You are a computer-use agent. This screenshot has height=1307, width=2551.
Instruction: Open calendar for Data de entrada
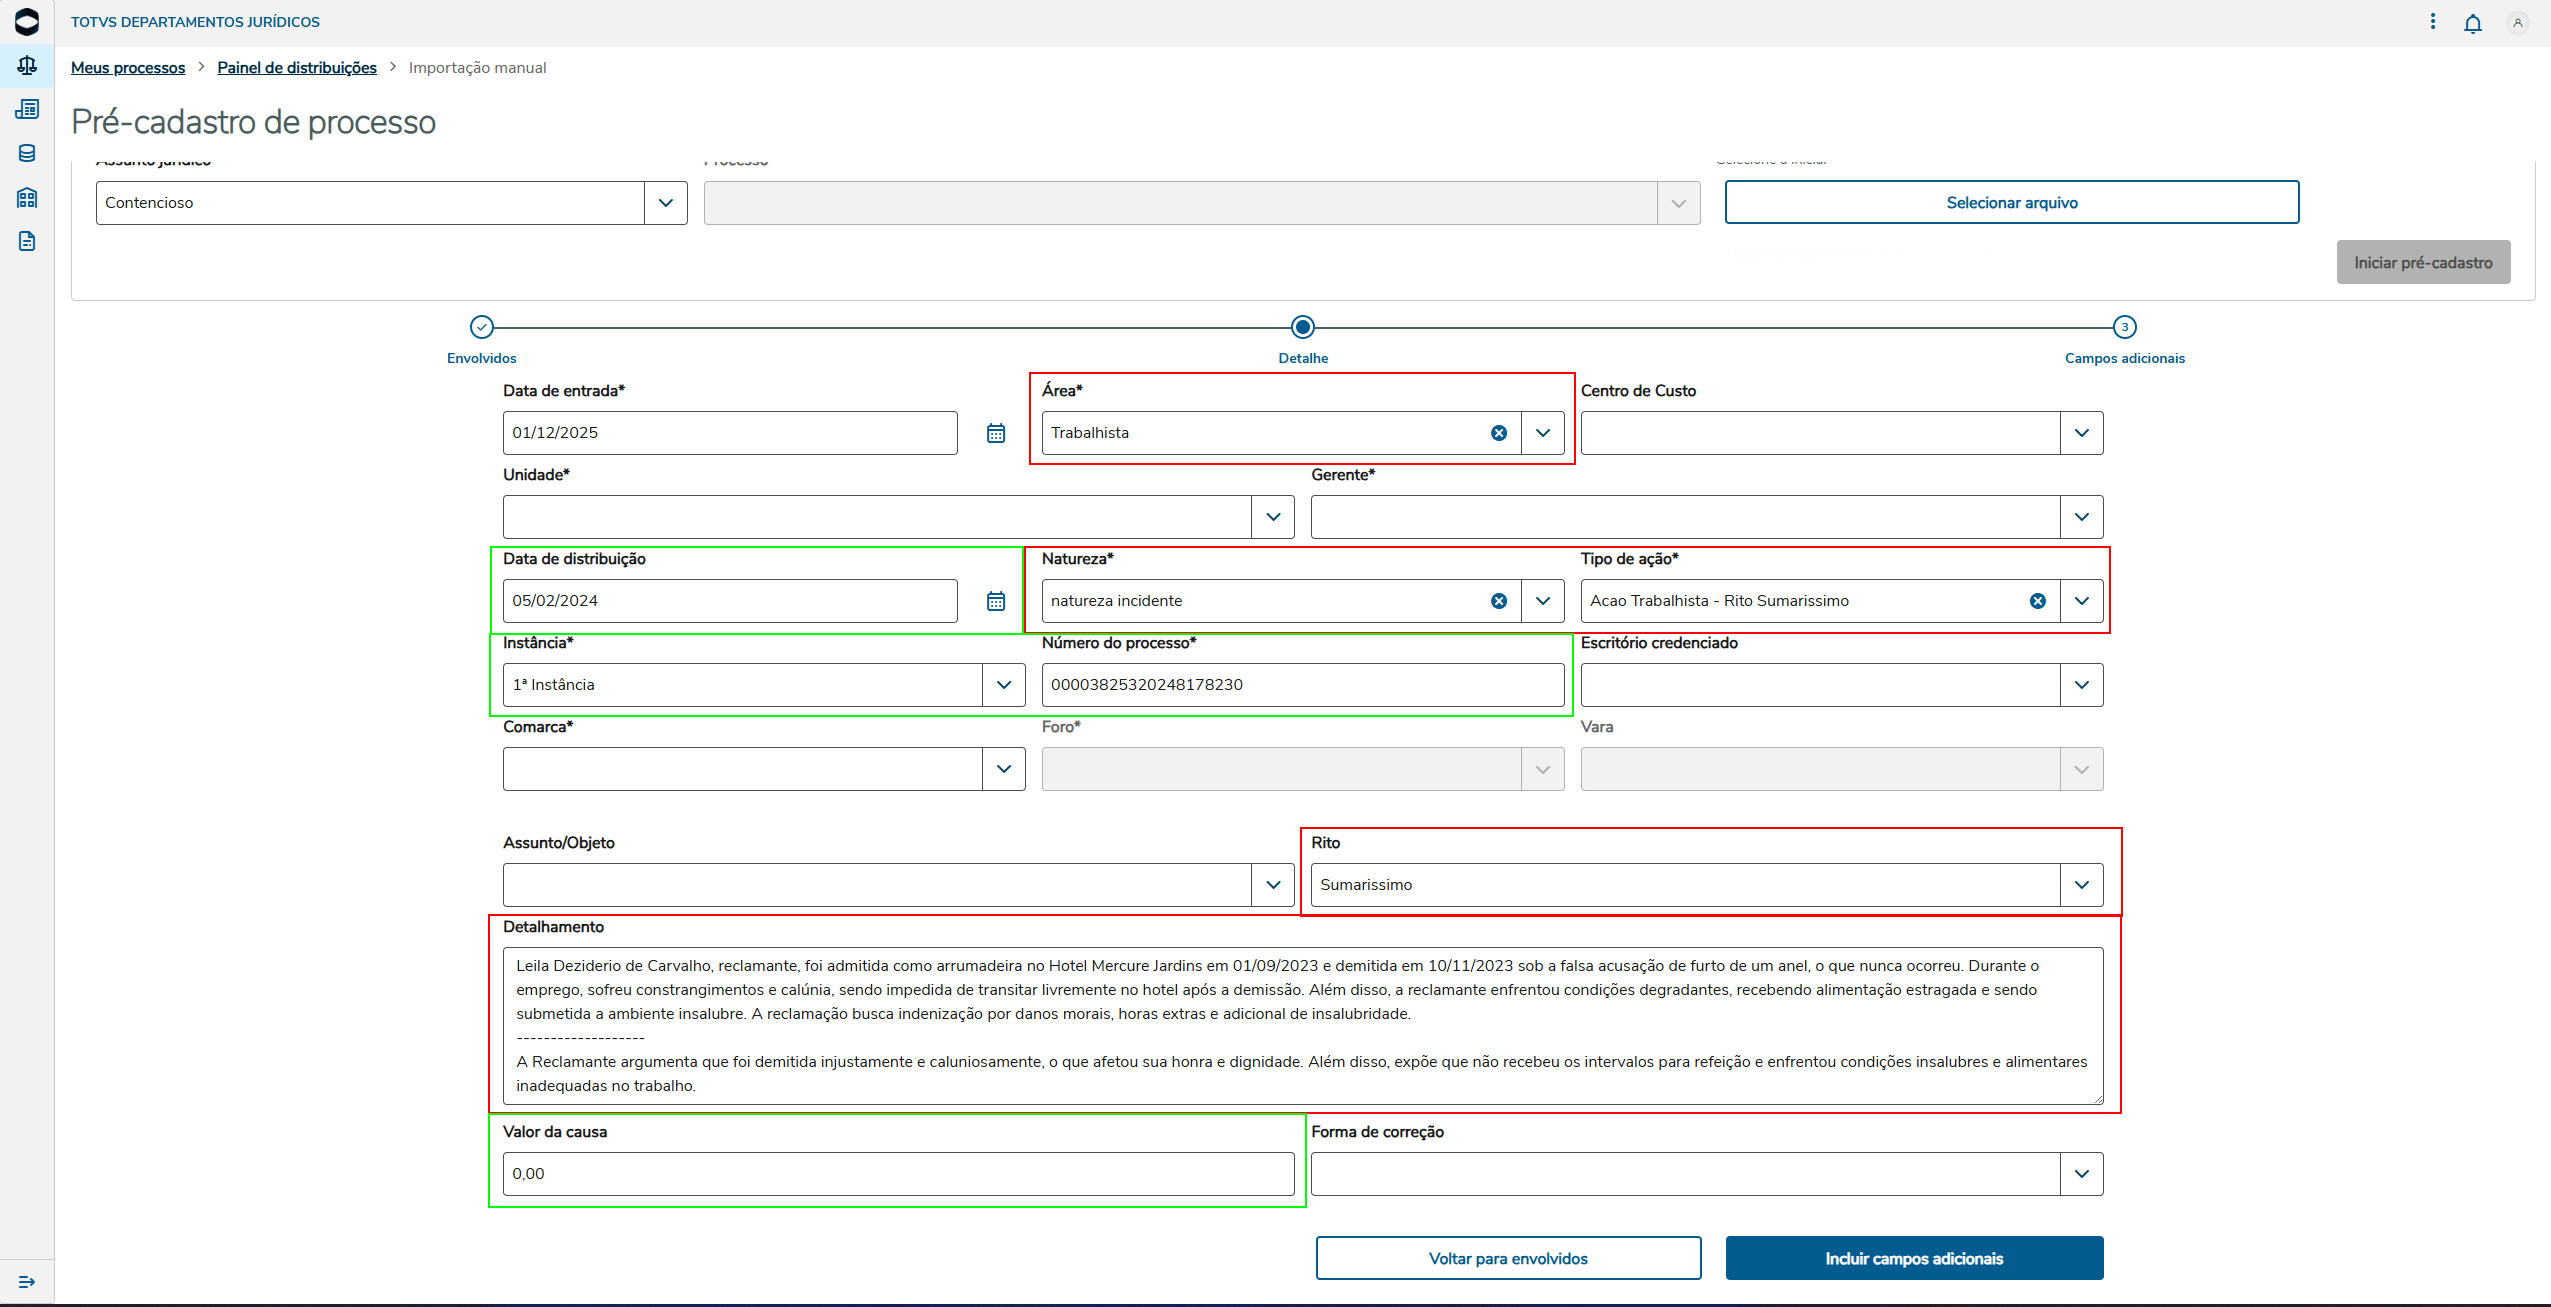[x=995, y=433]
